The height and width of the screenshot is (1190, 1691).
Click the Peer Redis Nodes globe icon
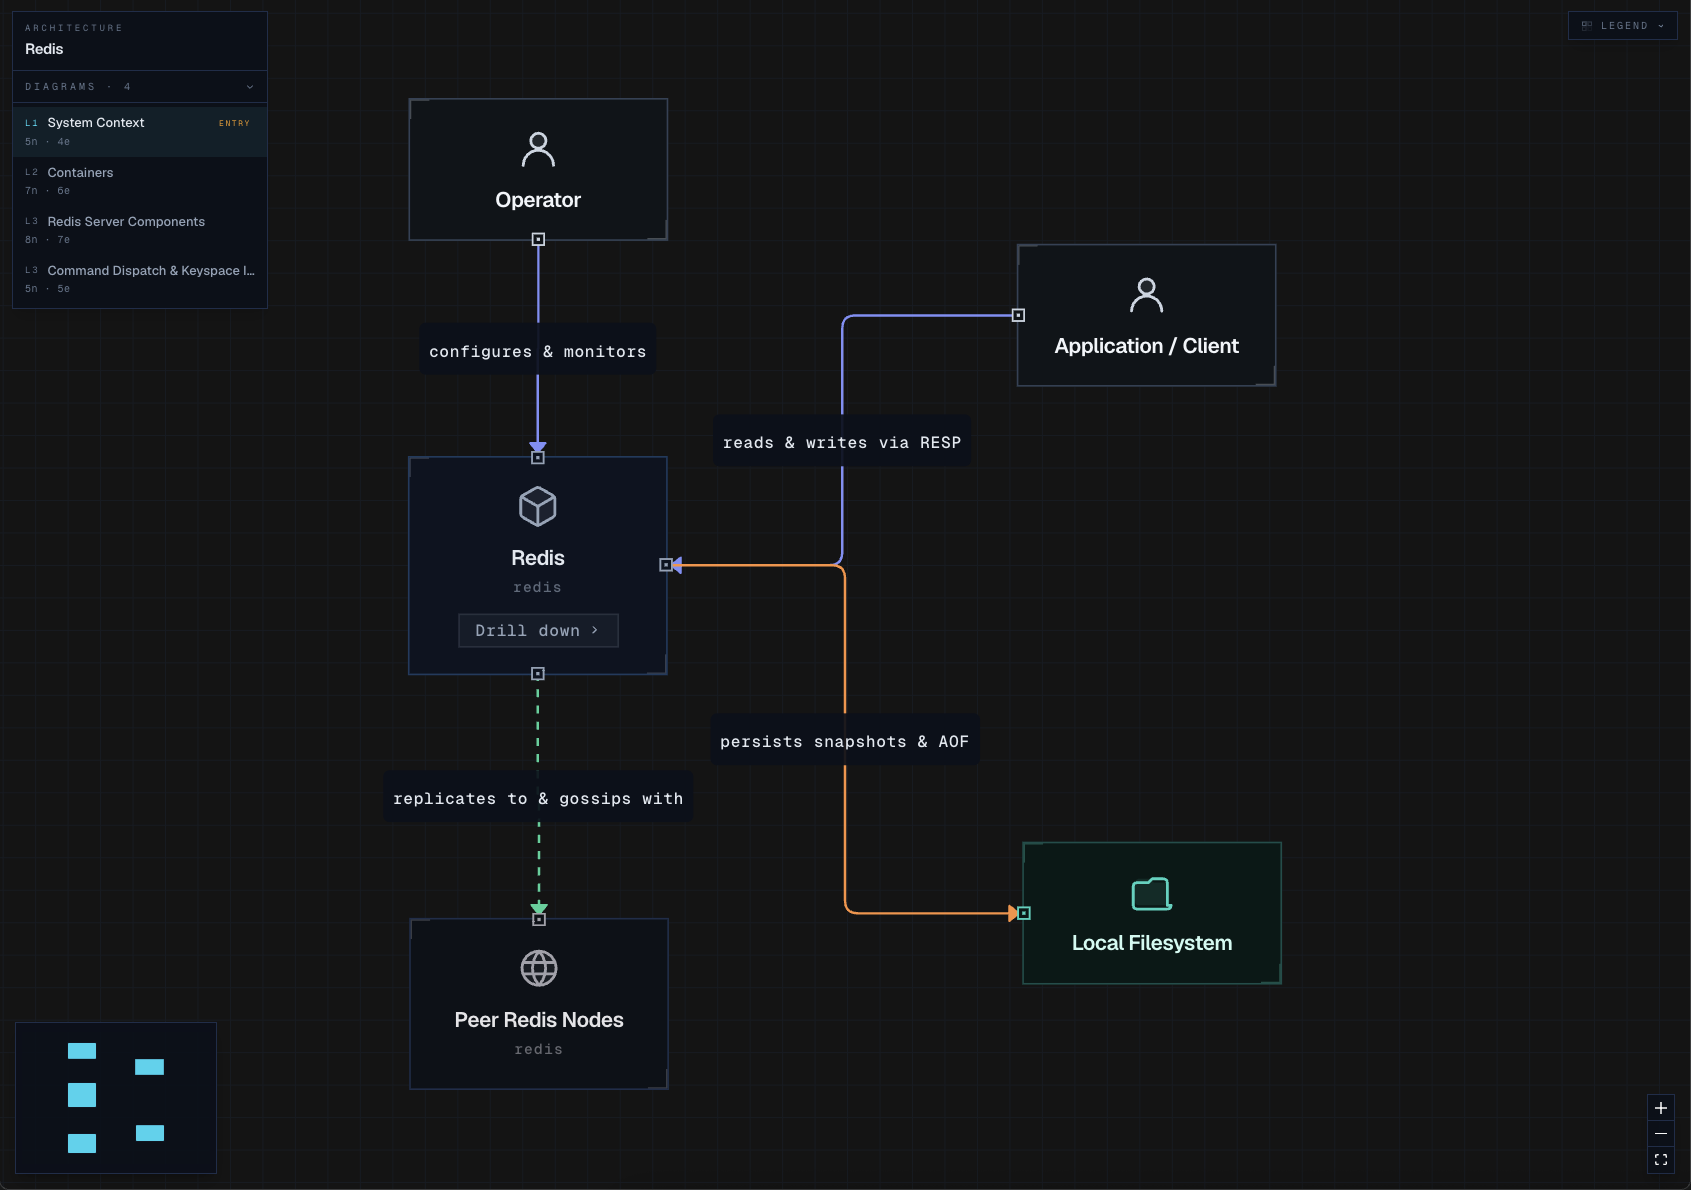pyautogui.click(x=539, y=968)
